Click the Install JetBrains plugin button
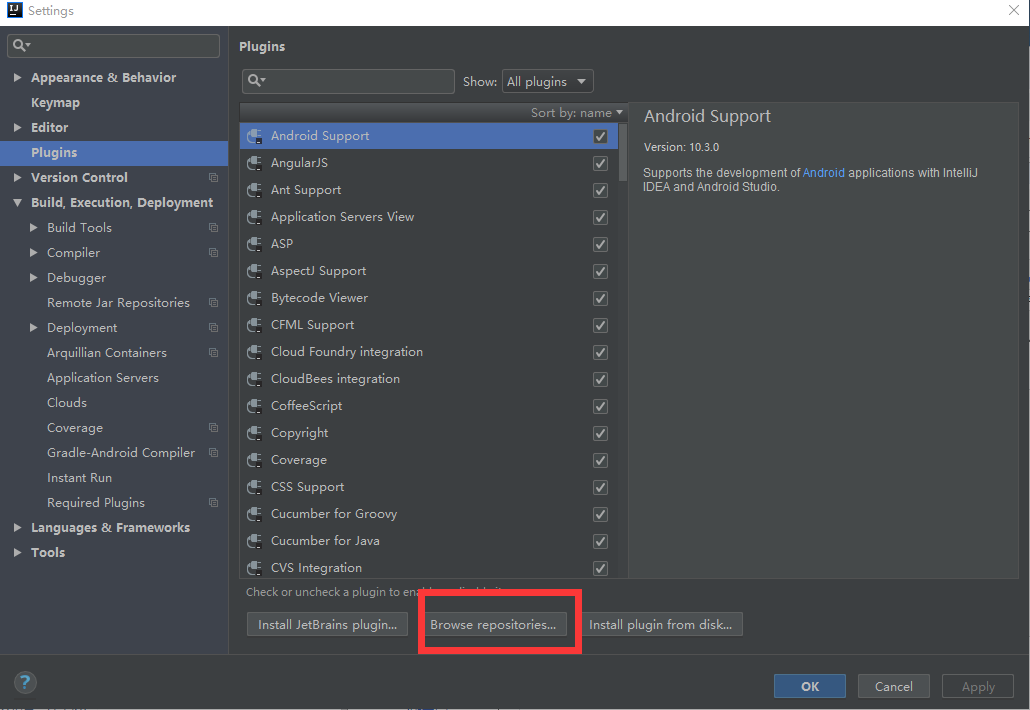 point(327,625)
